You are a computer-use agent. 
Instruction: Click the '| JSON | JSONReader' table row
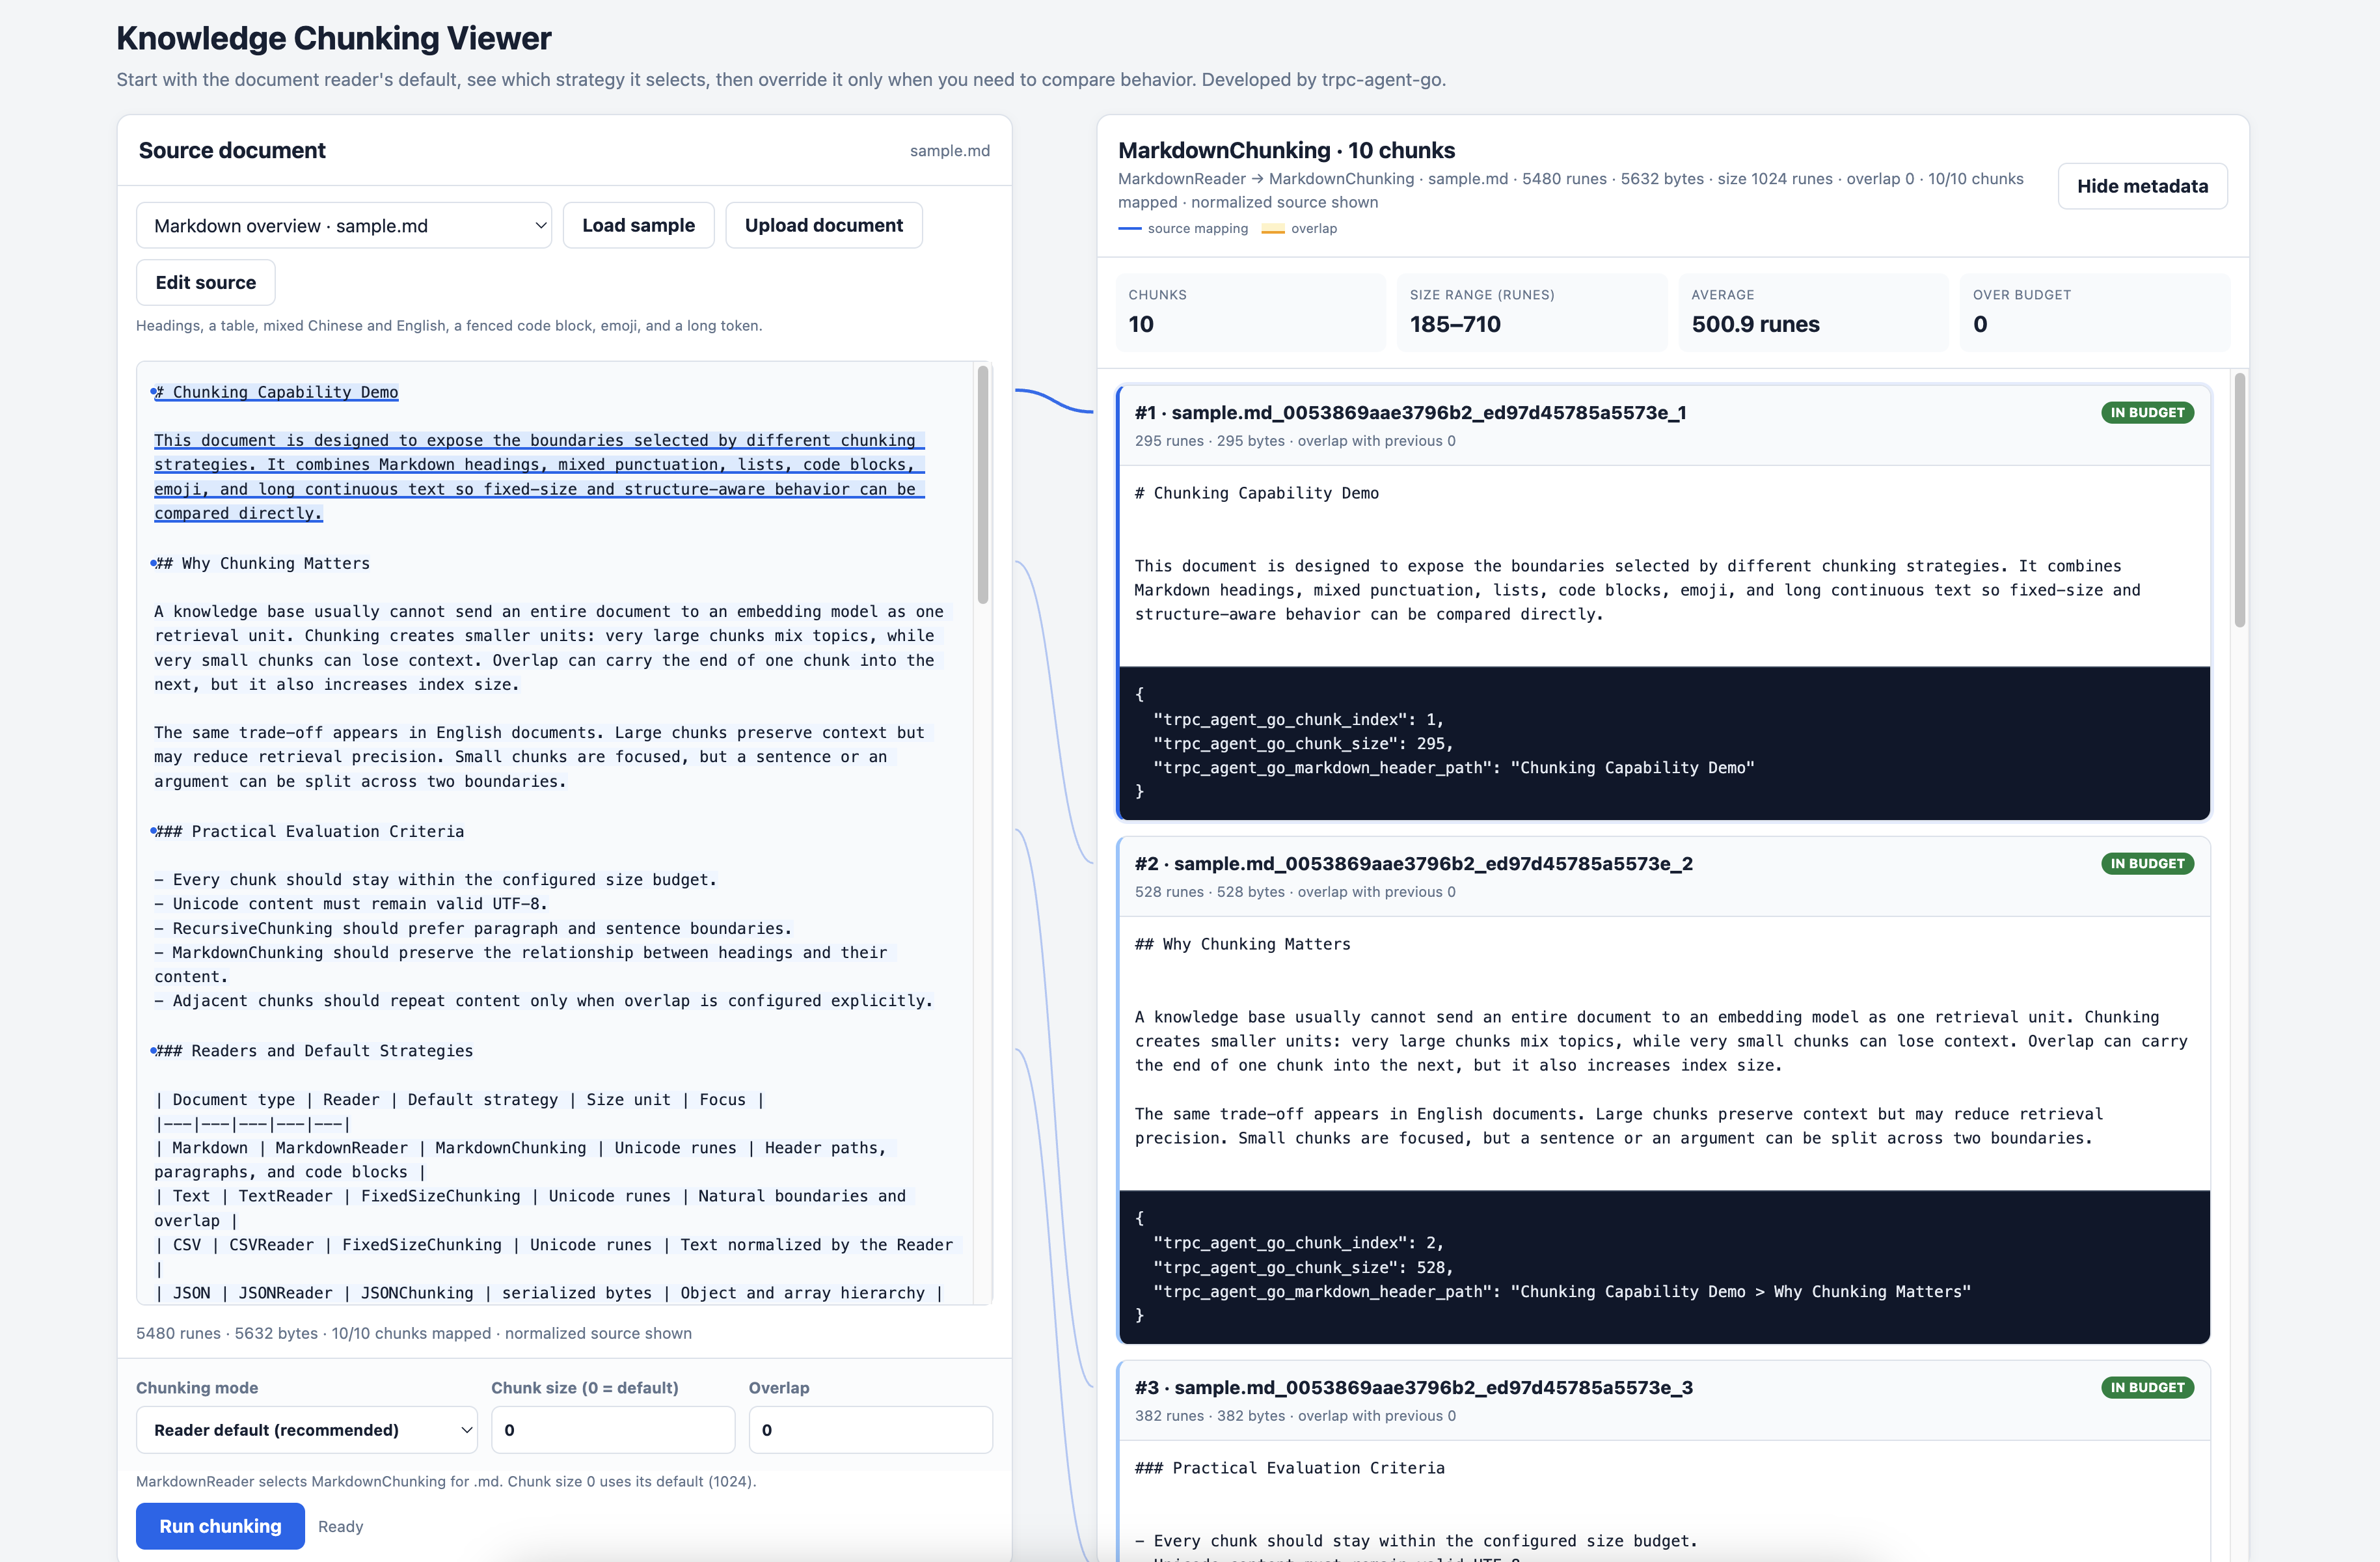pos(549,1293)
